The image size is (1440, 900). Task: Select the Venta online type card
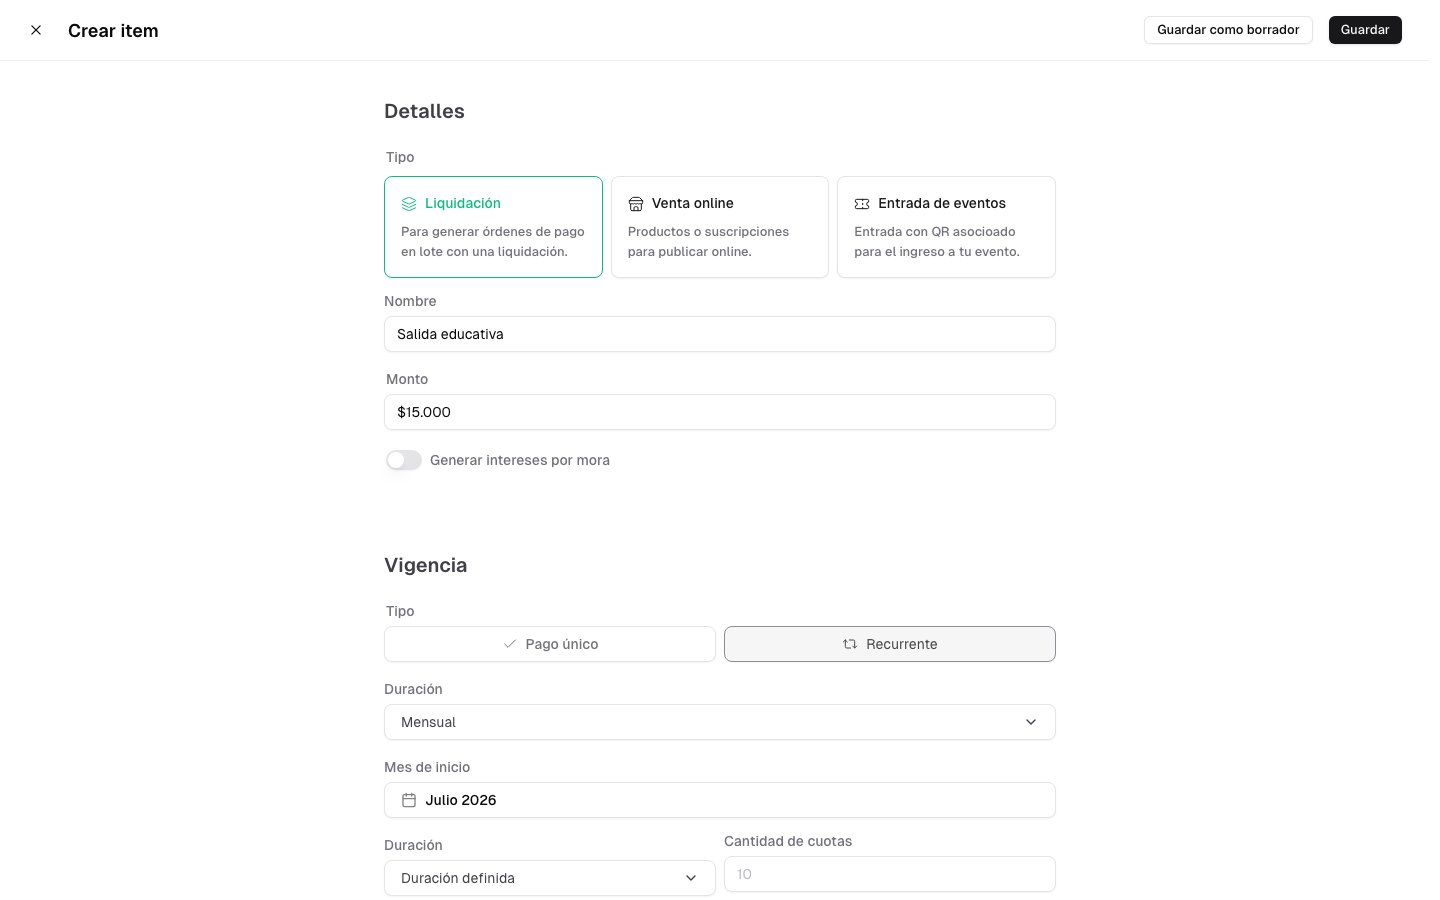[720, 227]
